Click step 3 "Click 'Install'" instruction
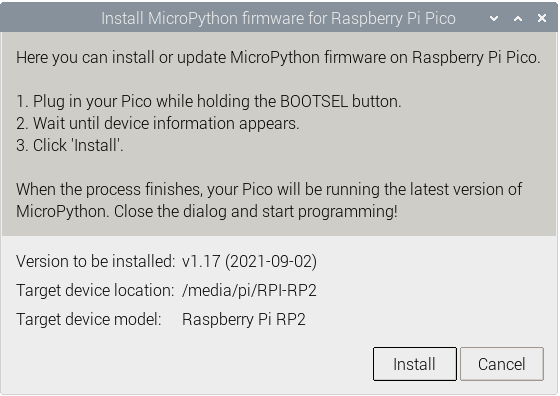 click(70, 145)
